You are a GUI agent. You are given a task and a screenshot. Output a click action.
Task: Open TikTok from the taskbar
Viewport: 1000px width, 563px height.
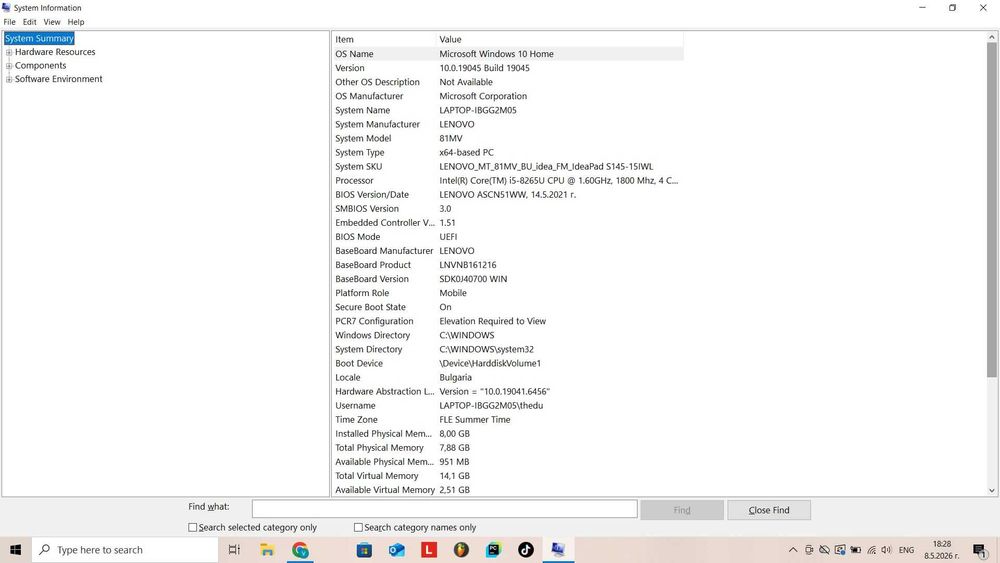tap(526, 550)
